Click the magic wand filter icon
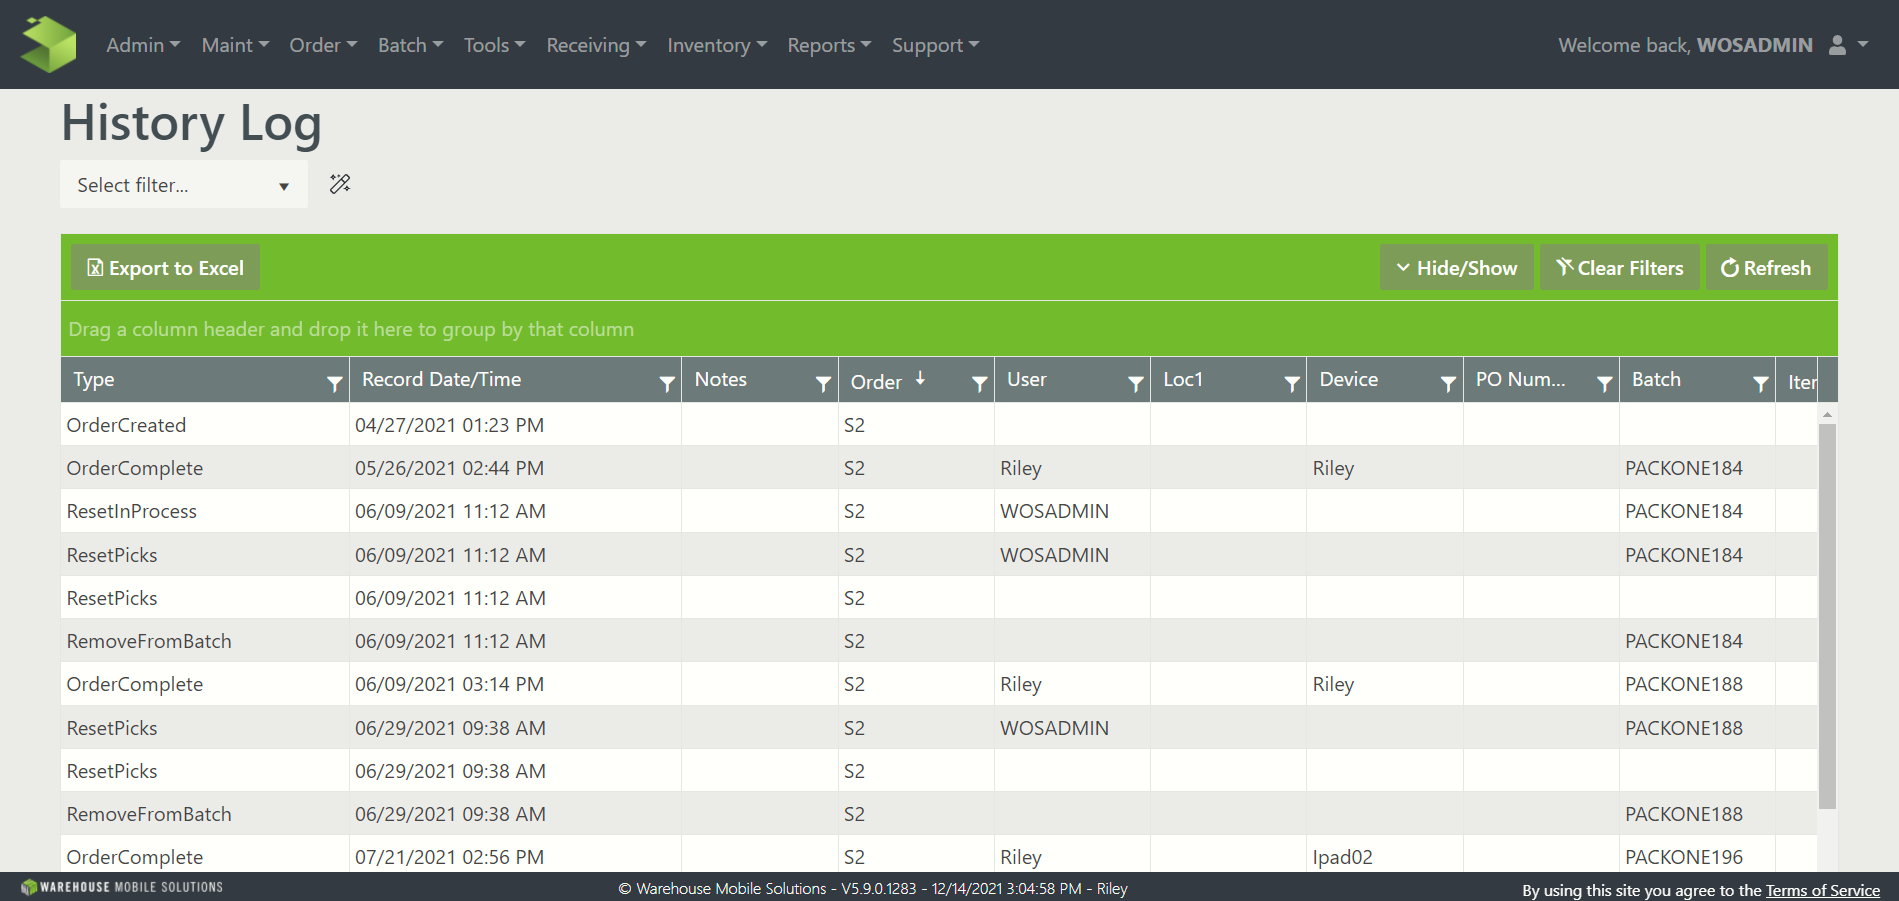Screen dimensions: 1899x901 click(x=340, y=184)
